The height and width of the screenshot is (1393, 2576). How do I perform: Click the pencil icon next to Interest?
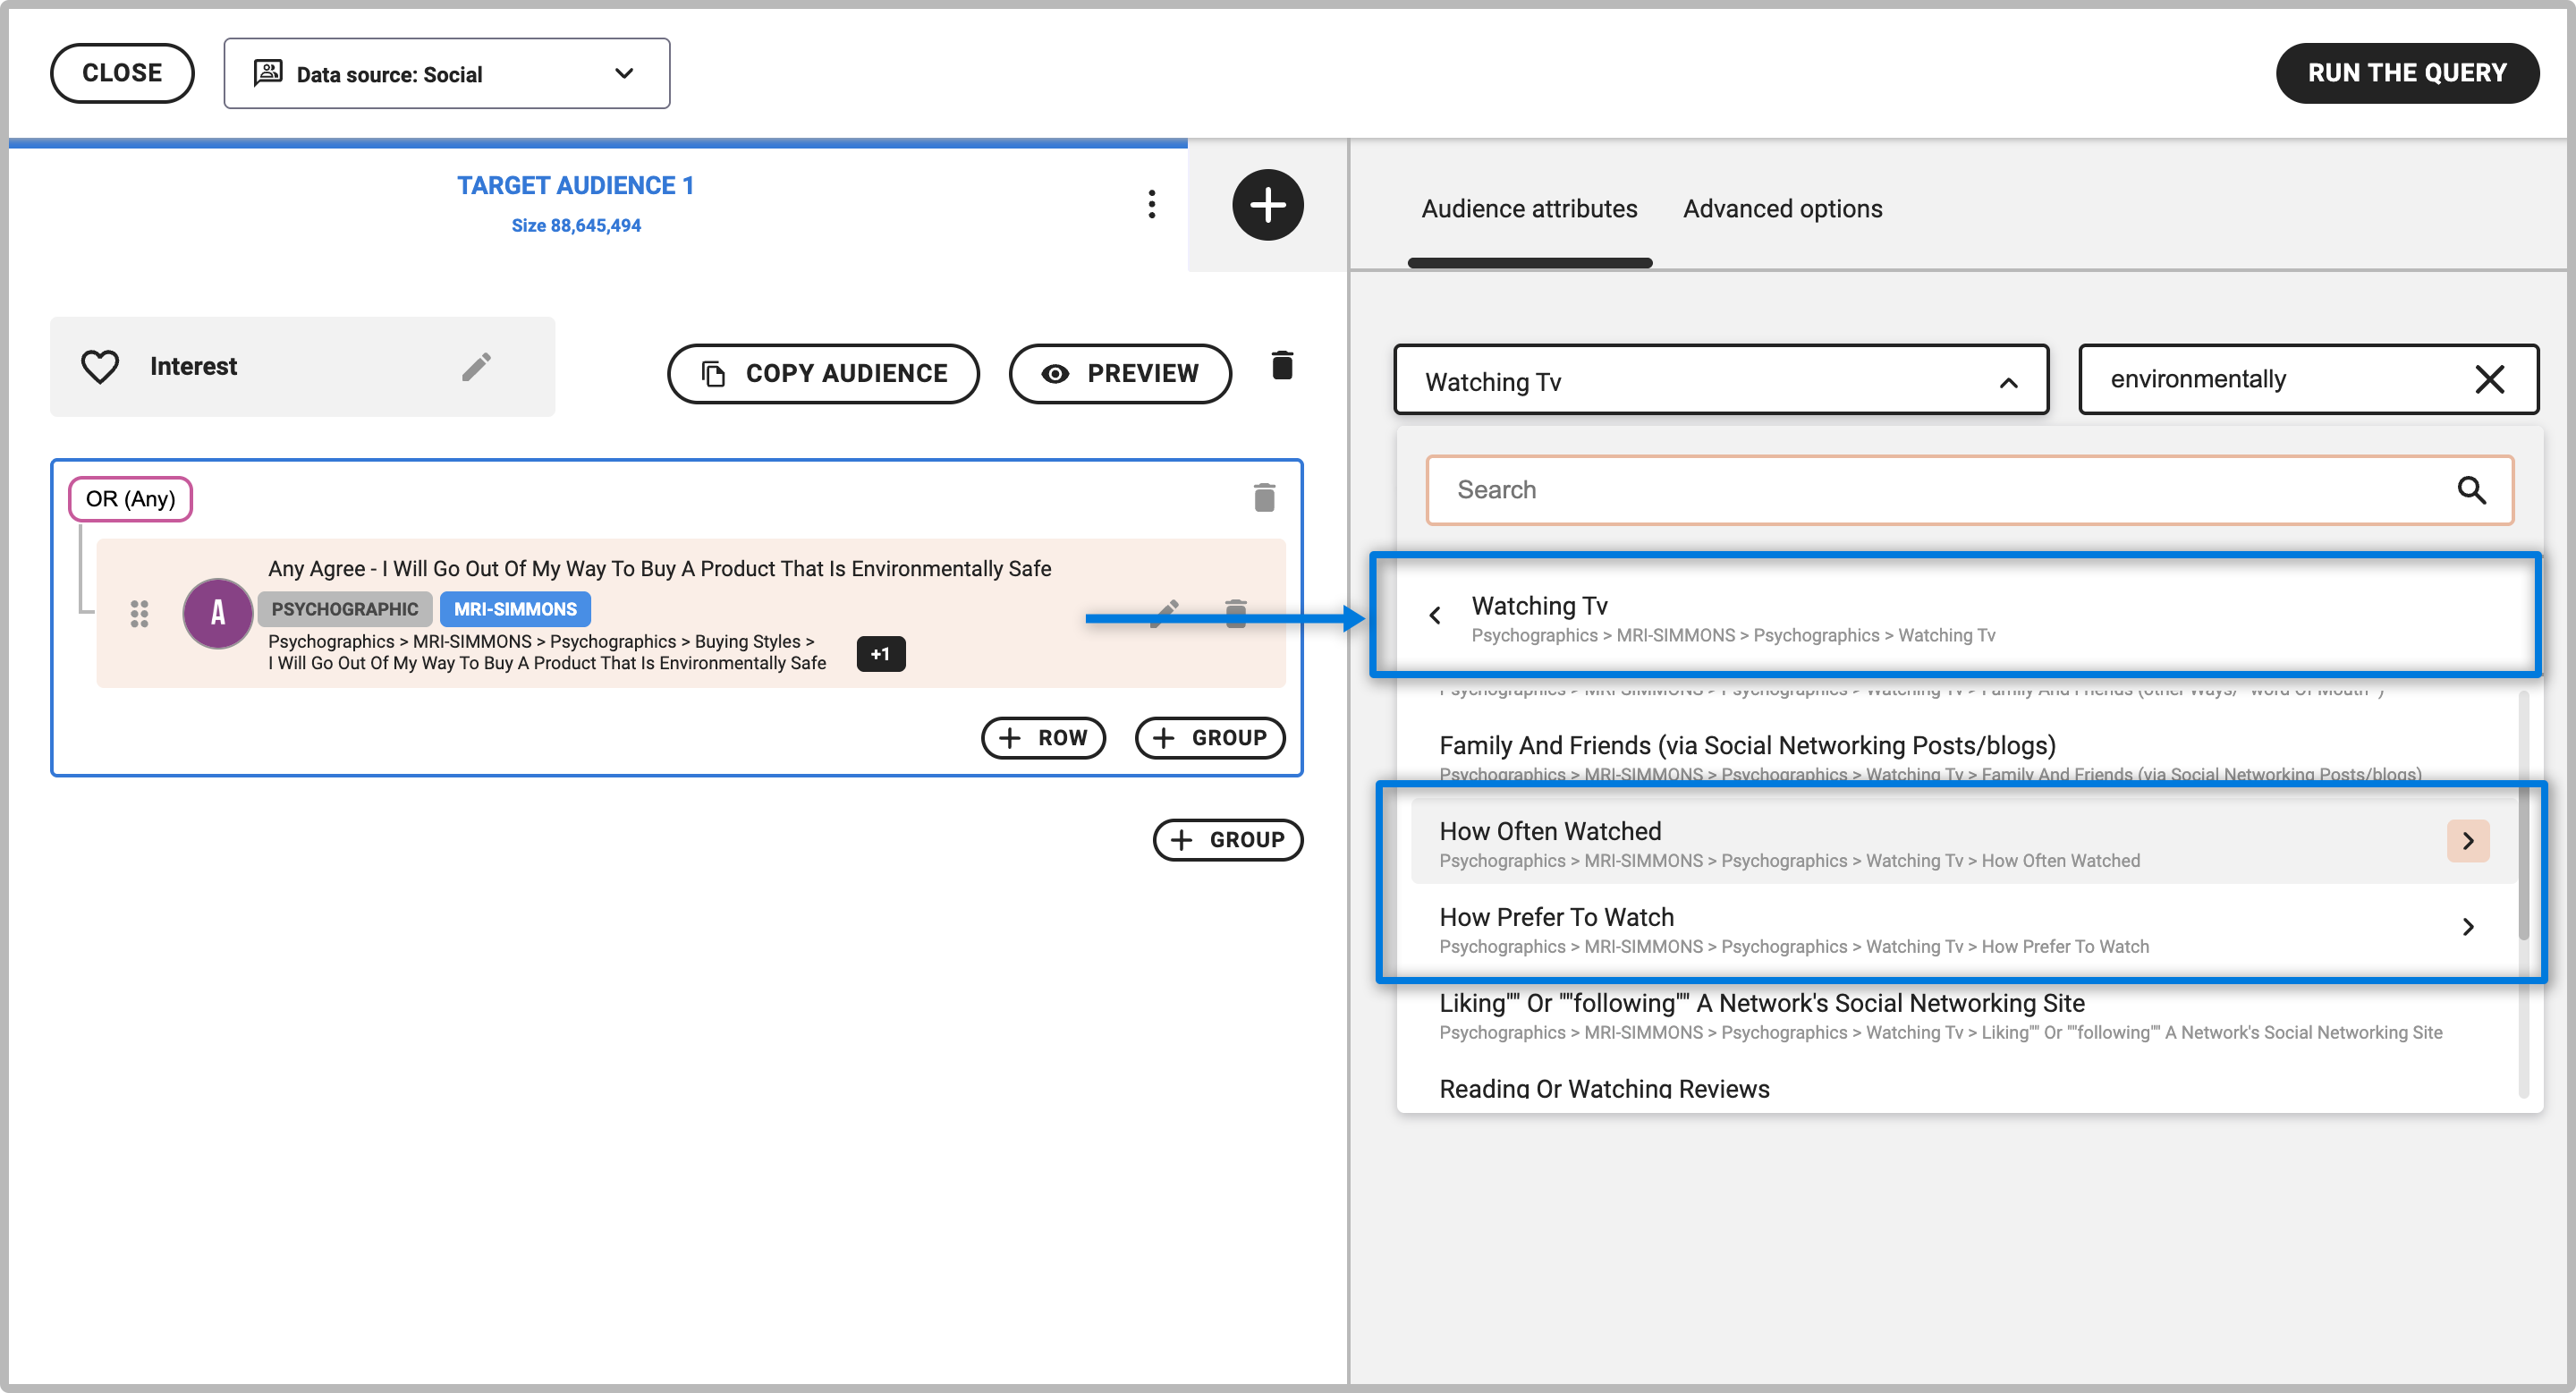click(x=476, y=366)
